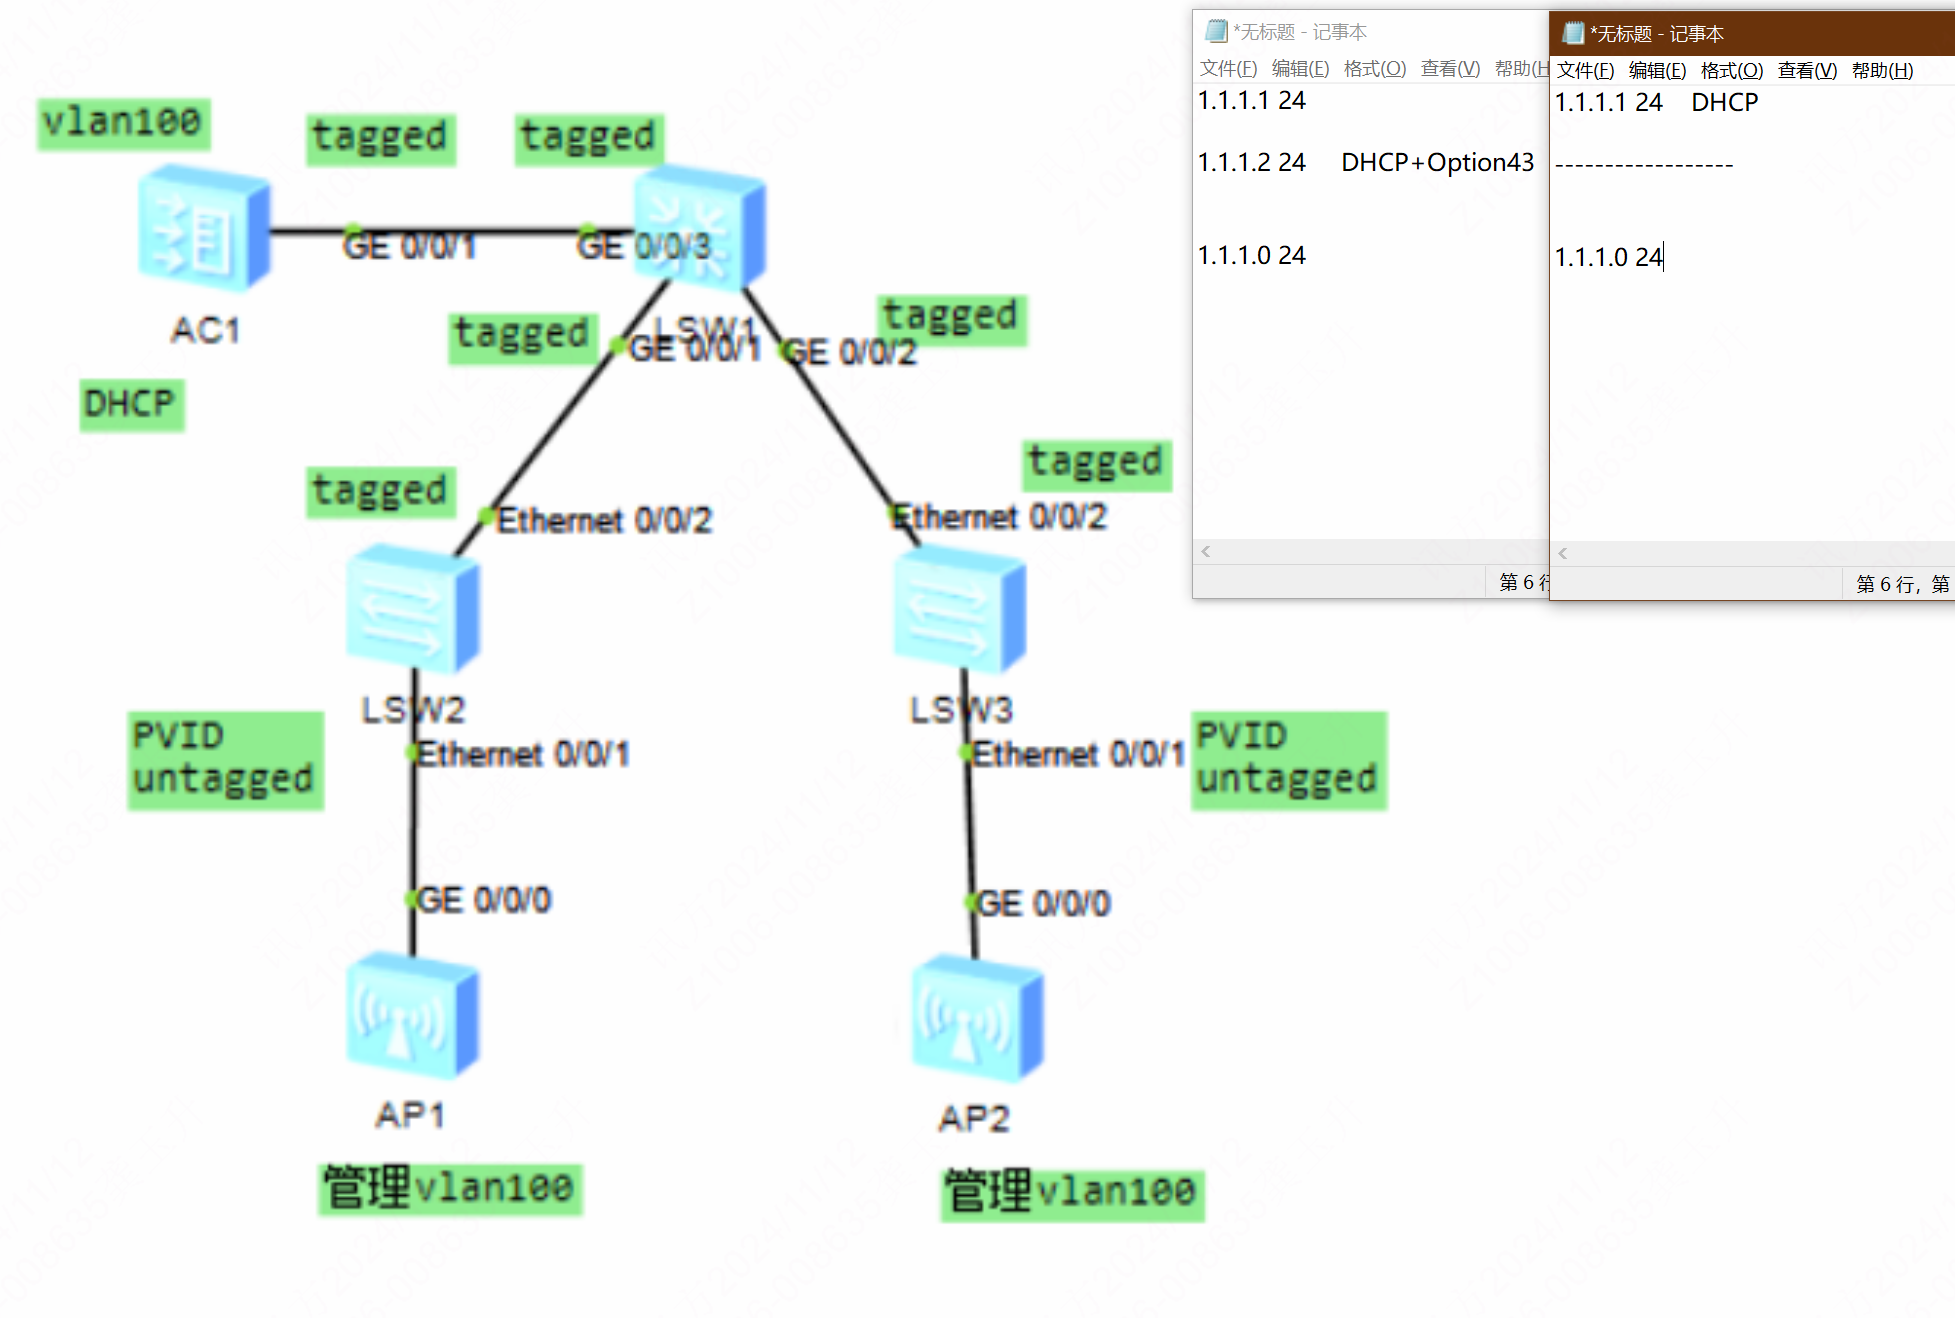
Task: Open 格式(O) menu in back Notepad
Action: [x=1375, y=69]
